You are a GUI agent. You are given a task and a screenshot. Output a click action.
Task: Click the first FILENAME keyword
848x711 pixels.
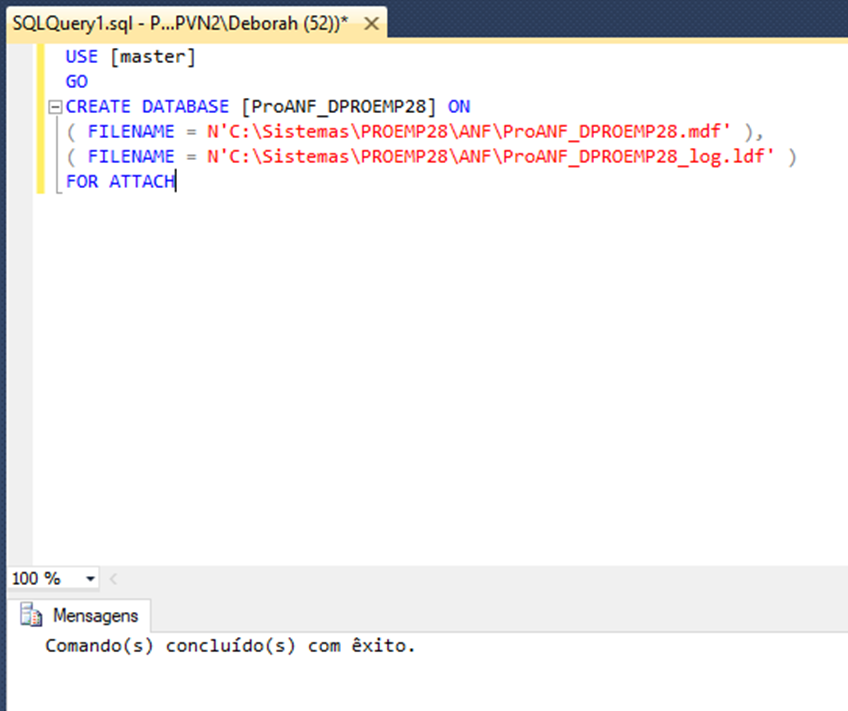(x=131, y=131)
